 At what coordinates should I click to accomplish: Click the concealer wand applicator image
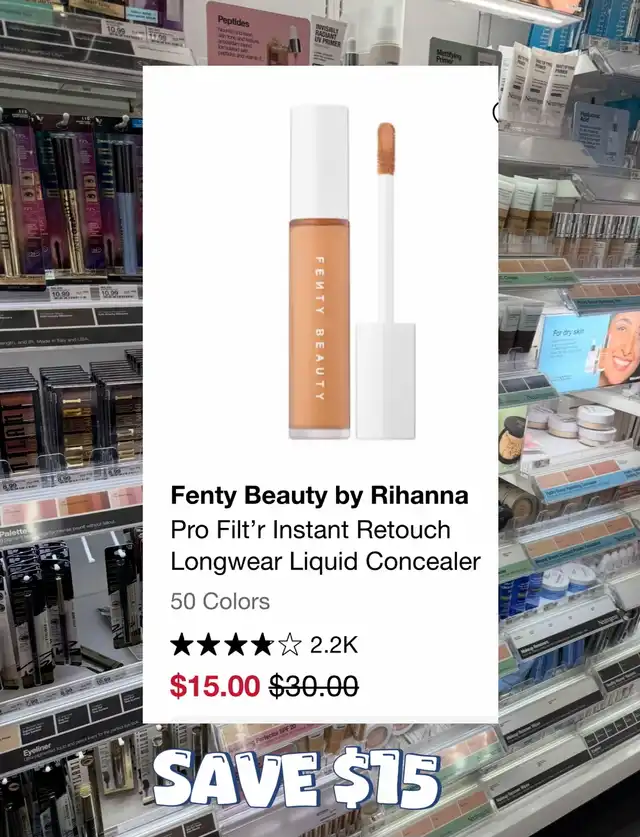pos(385,280)
